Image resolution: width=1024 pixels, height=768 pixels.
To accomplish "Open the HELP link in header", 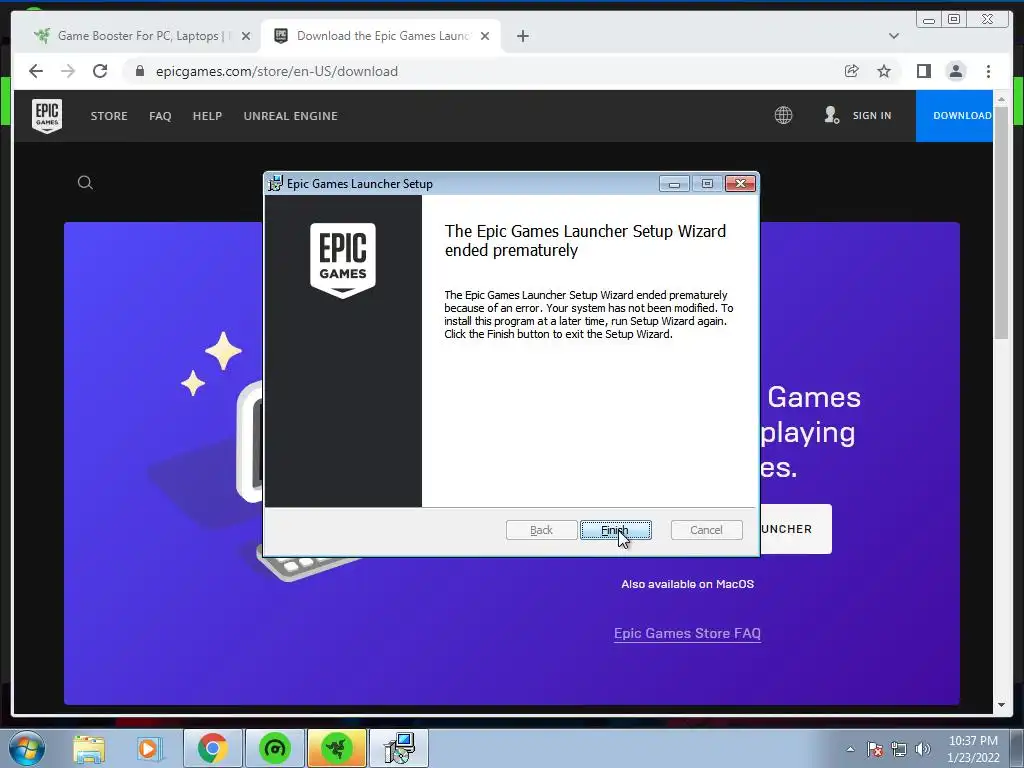I will coord(207,116).
